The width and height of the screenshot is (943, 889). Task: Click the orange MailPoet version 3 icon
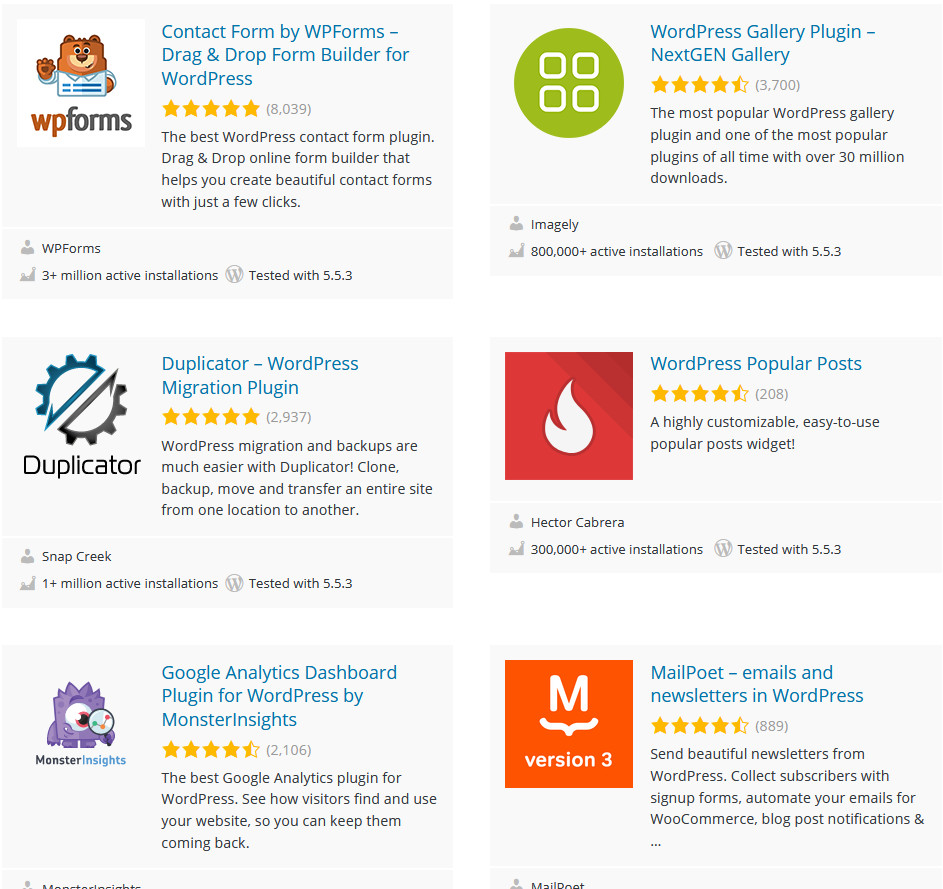pos(568,724)
